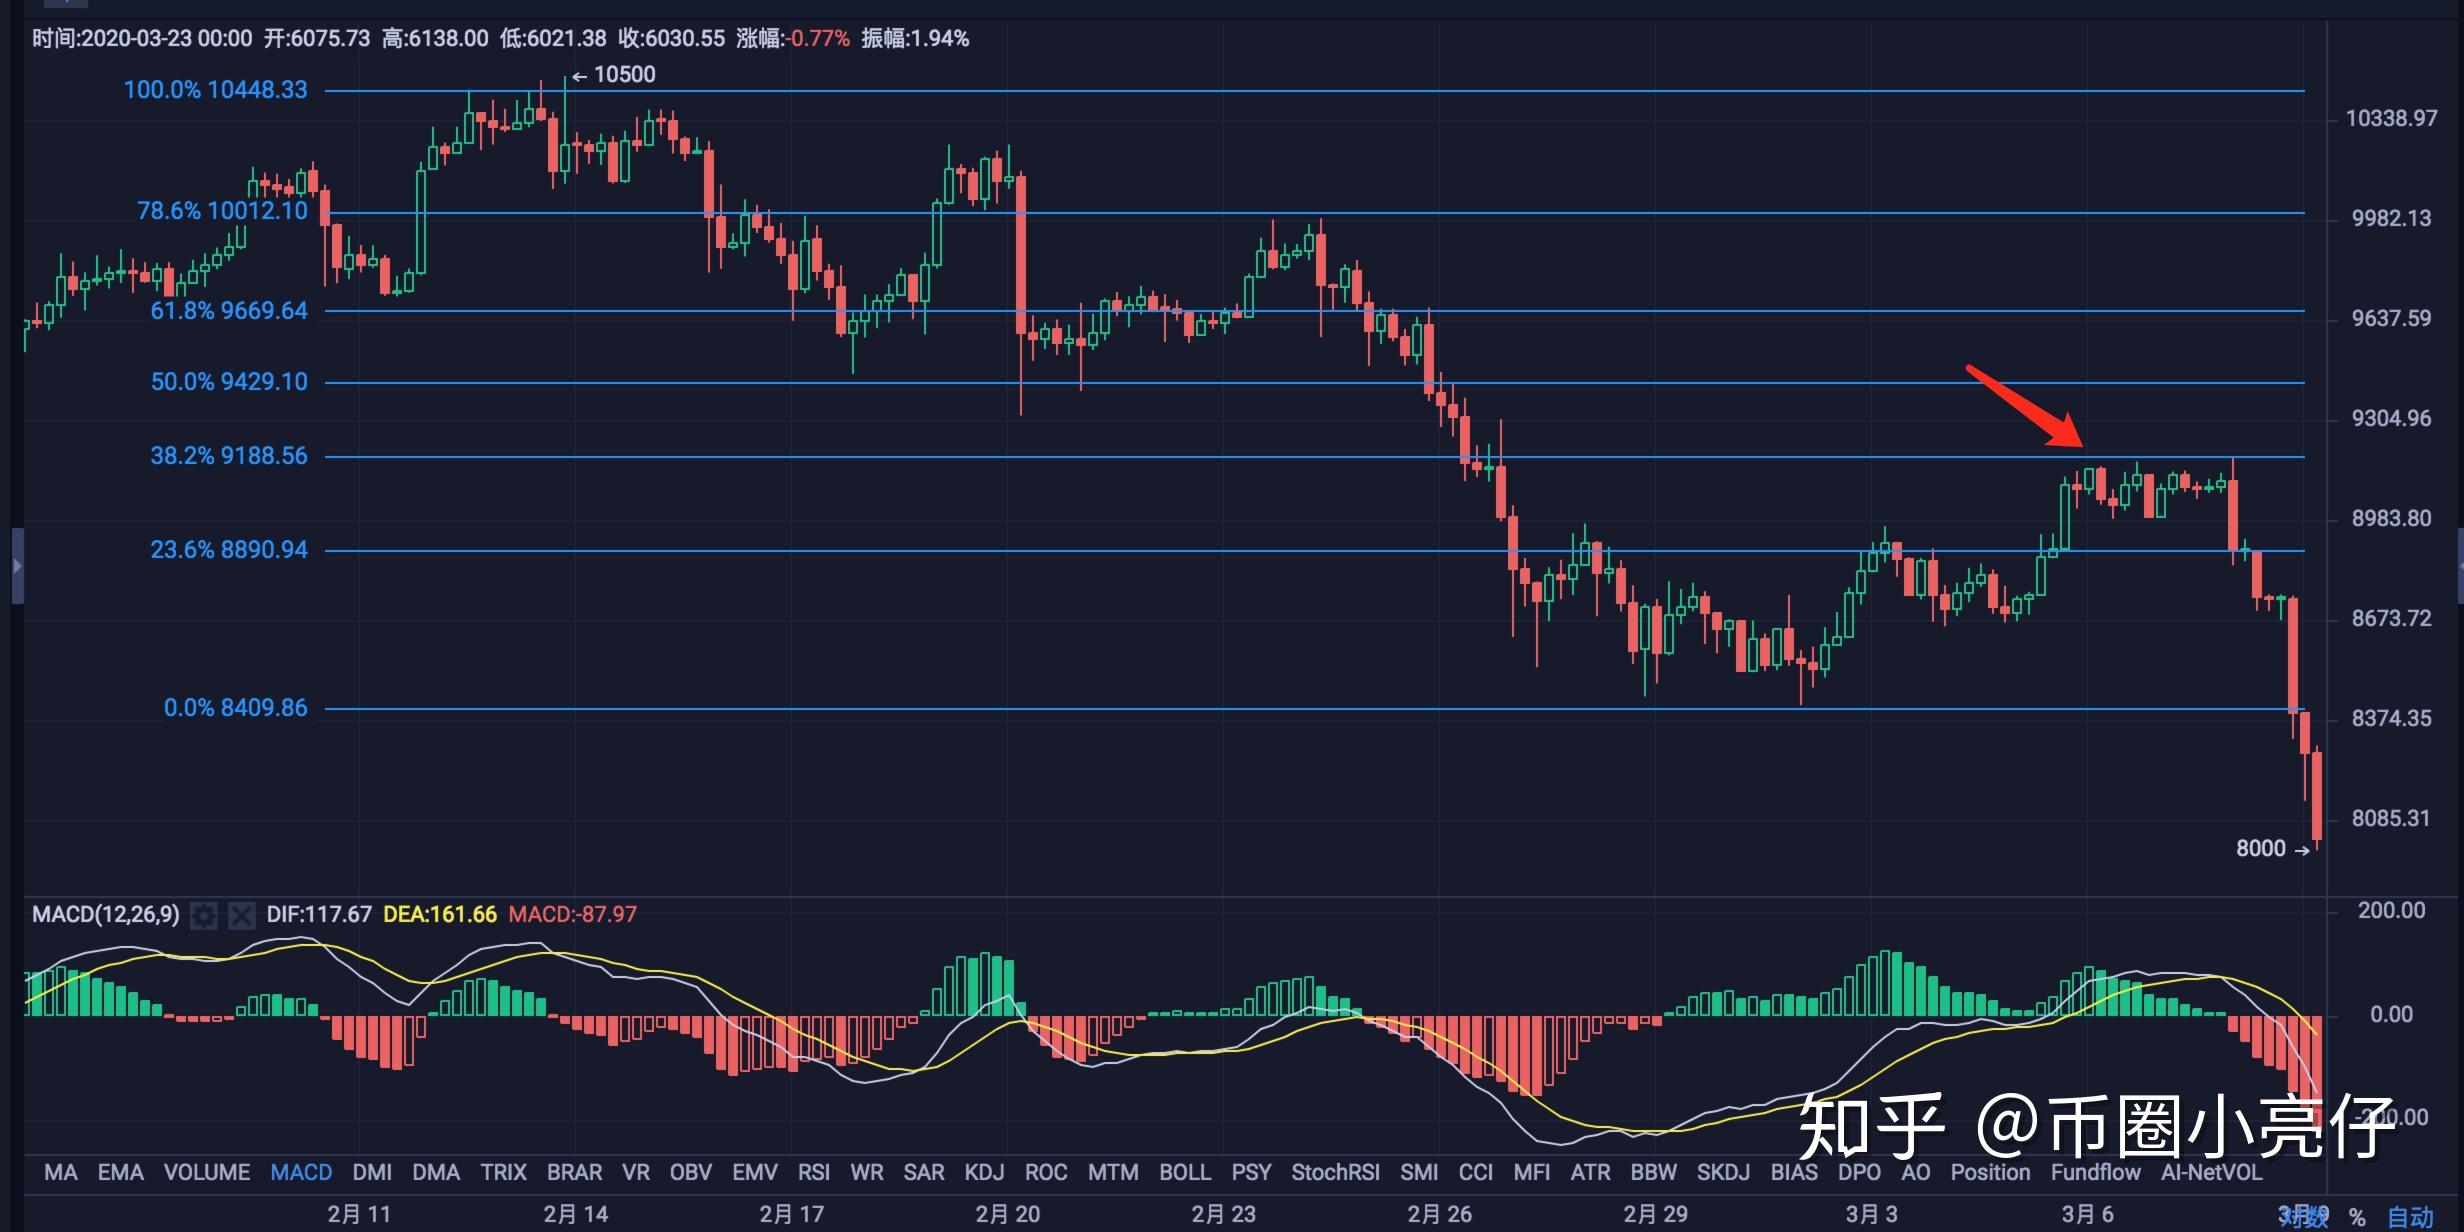Switch to the WR indicator

pos(867,1172)
